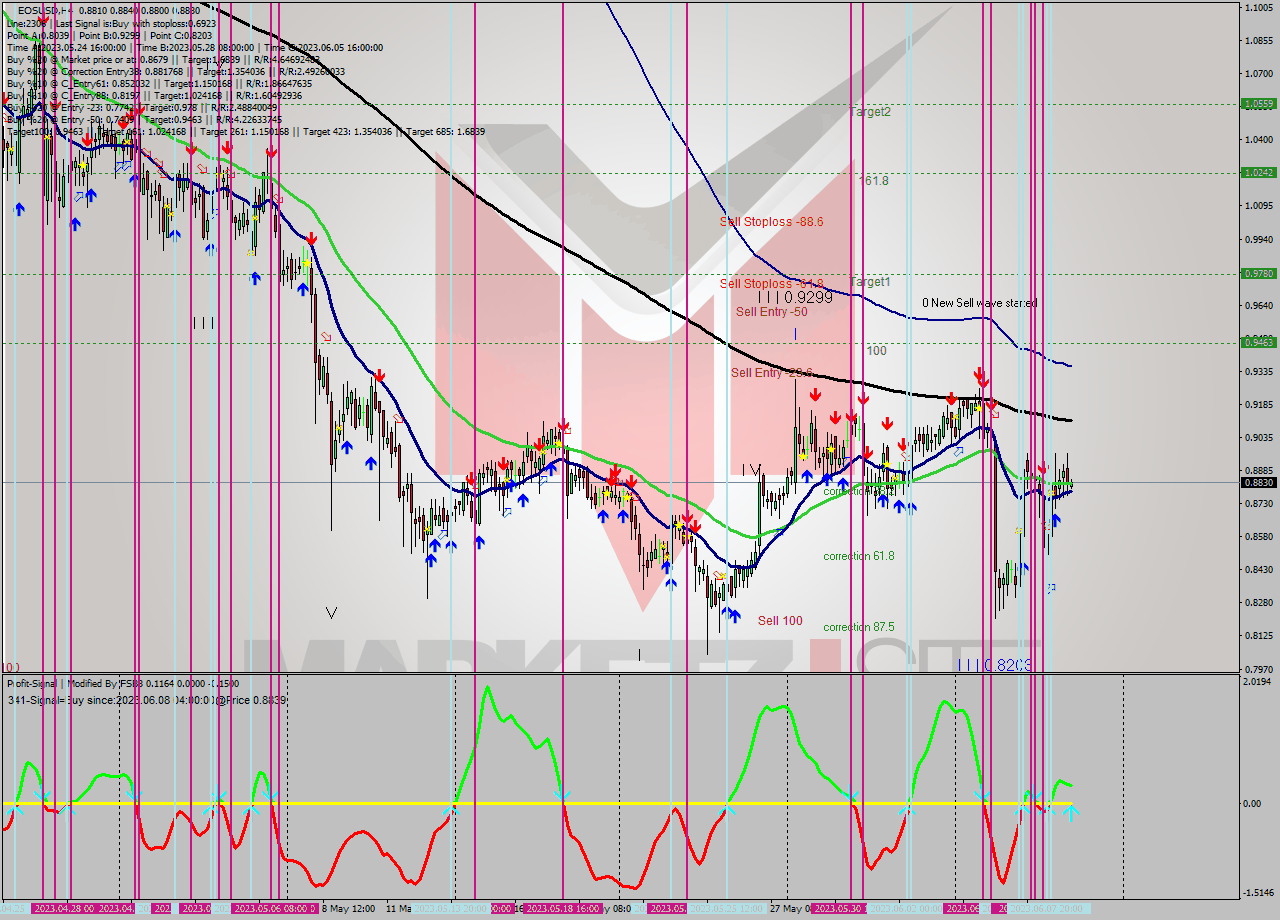Click the Target1 chart label
1280x920 pixels.
870,282
